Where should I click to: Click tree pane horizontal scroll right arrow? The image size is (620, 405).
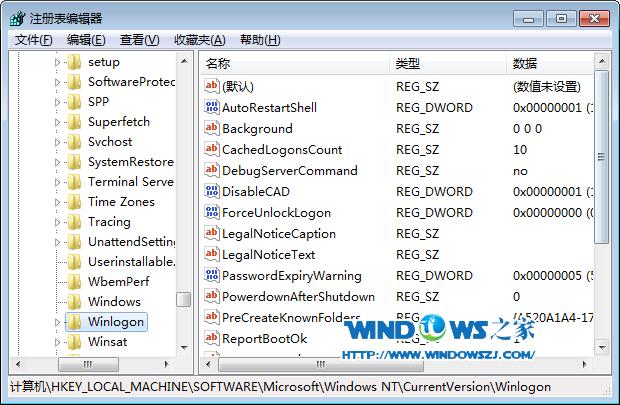point(166,364)
